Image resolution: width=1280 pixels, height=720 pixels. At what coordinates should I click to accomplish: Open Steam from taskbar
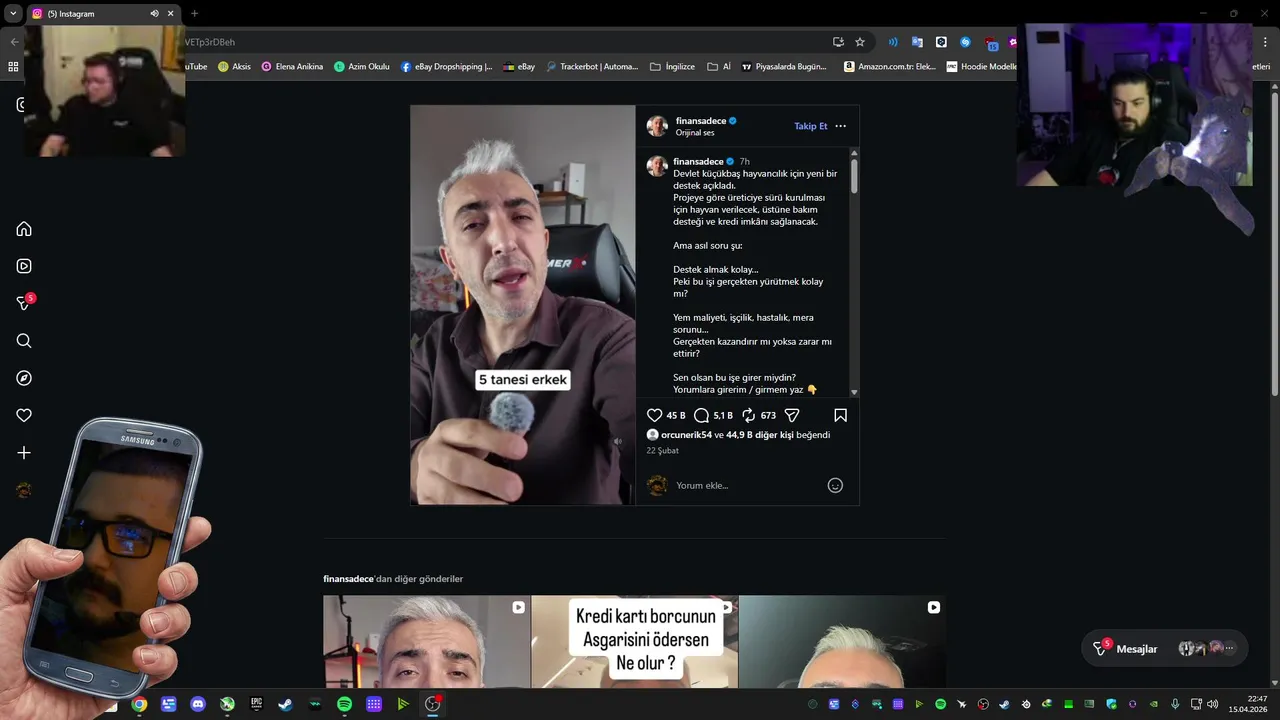[x=286, y=704]
